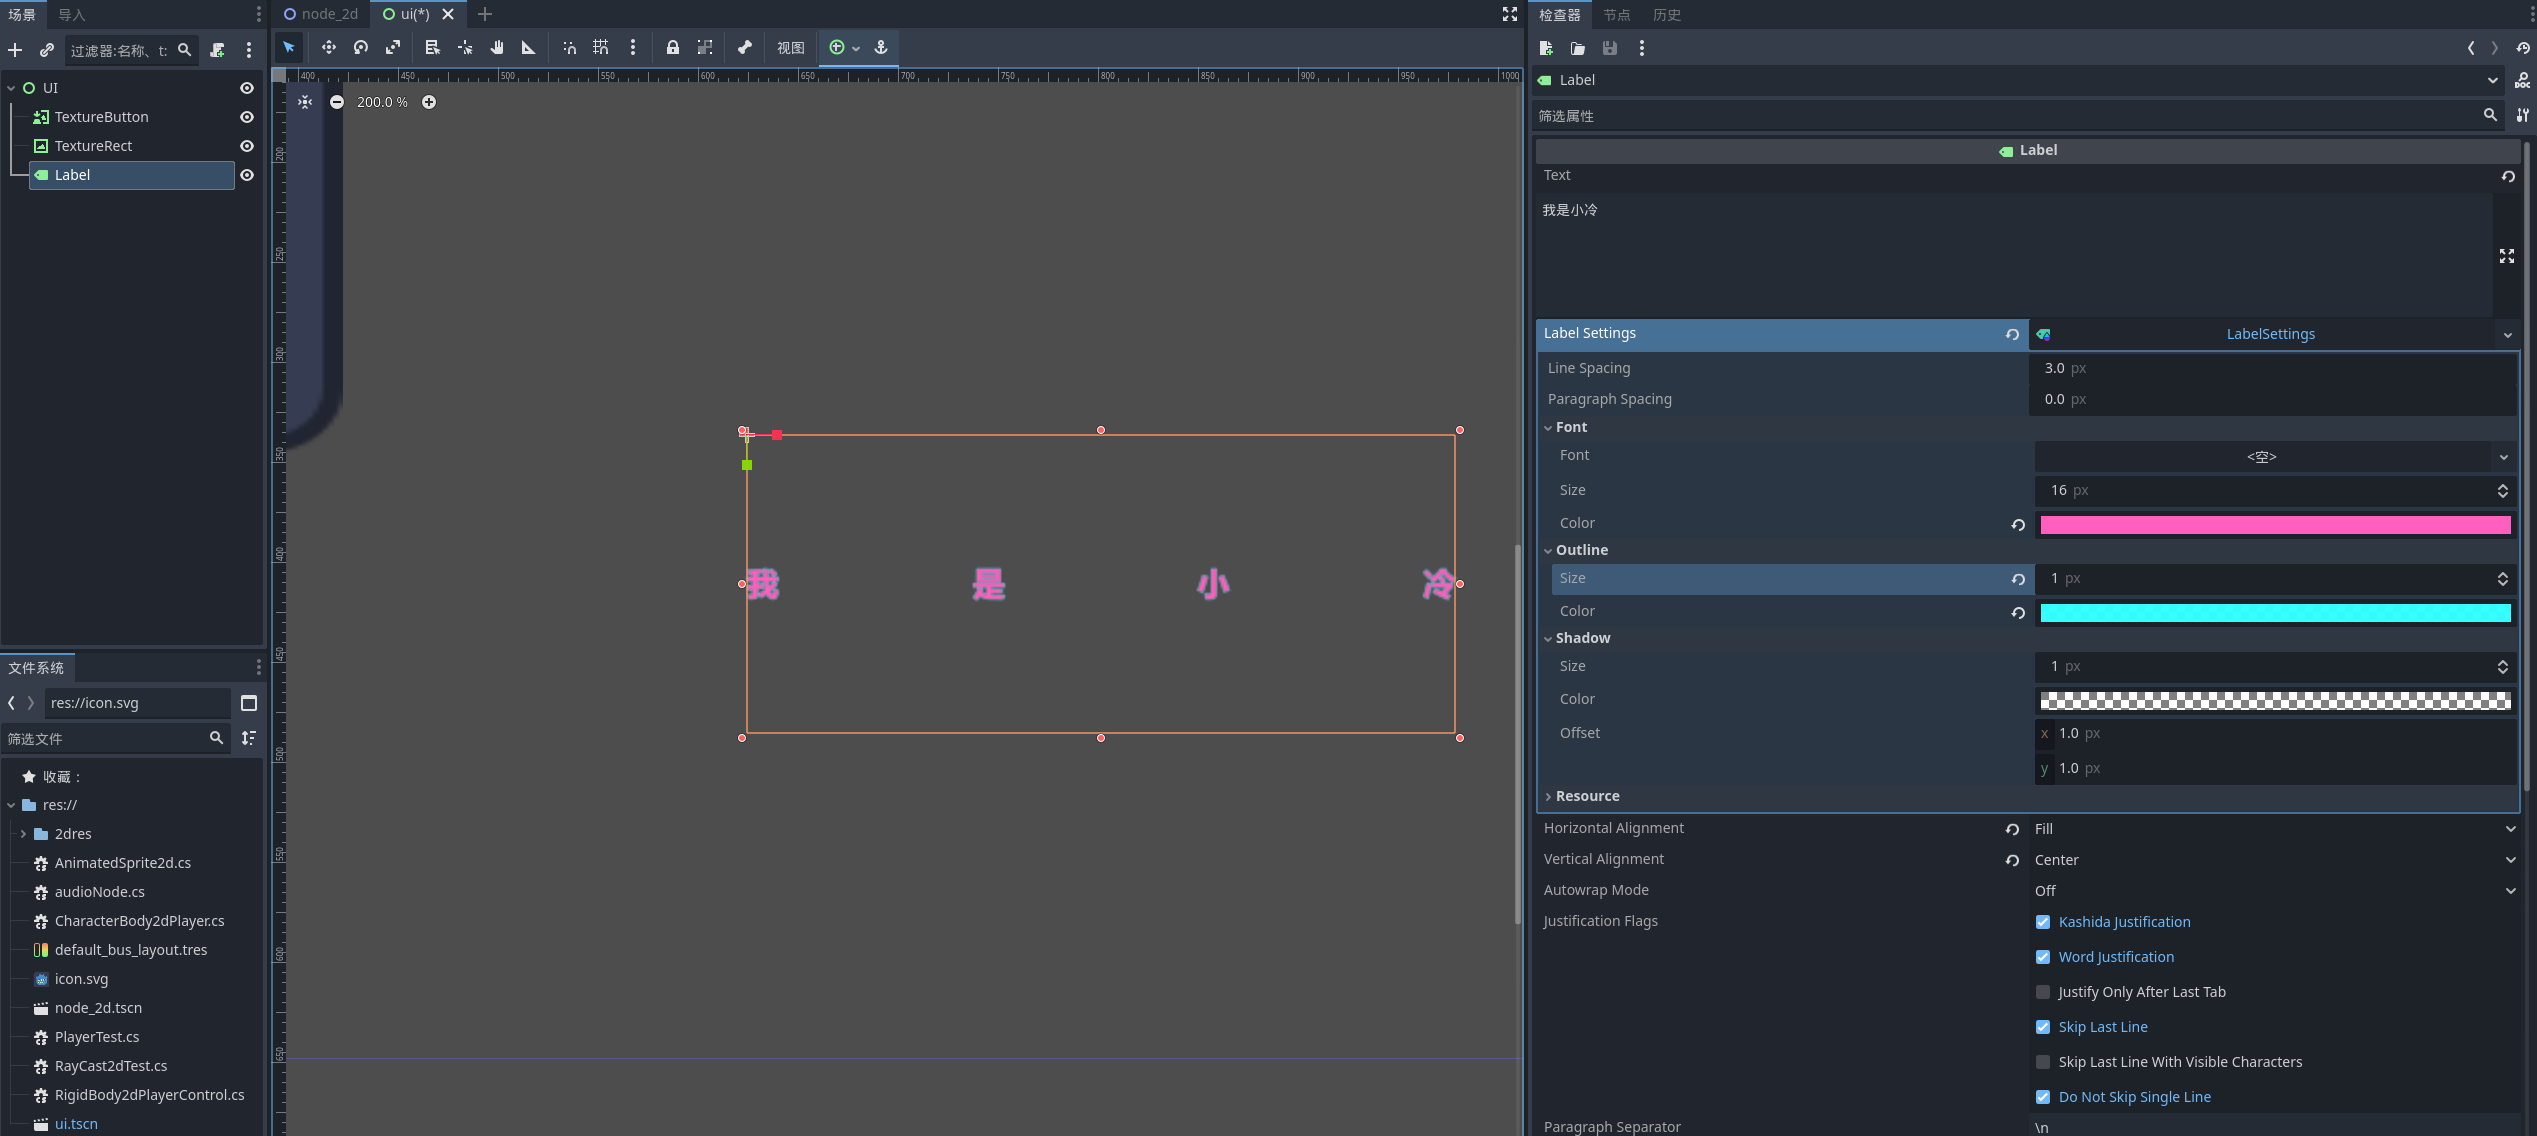Add a new scene tab
This screenshot has height=1136, width=2537.
[x=485, y=14]
